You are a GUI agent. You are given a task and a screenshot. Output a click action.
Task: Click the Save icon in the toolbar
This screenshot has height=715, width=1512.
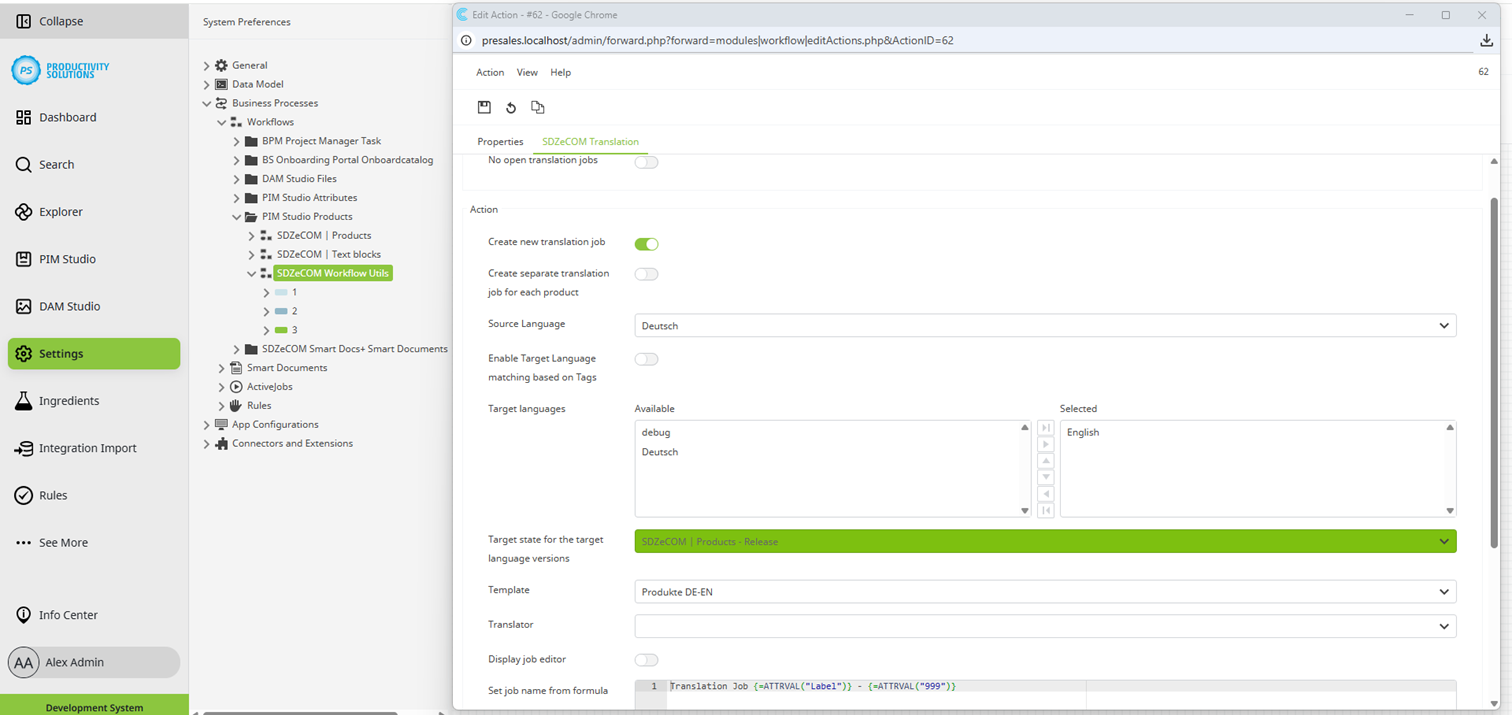click(x=485, y=107)
